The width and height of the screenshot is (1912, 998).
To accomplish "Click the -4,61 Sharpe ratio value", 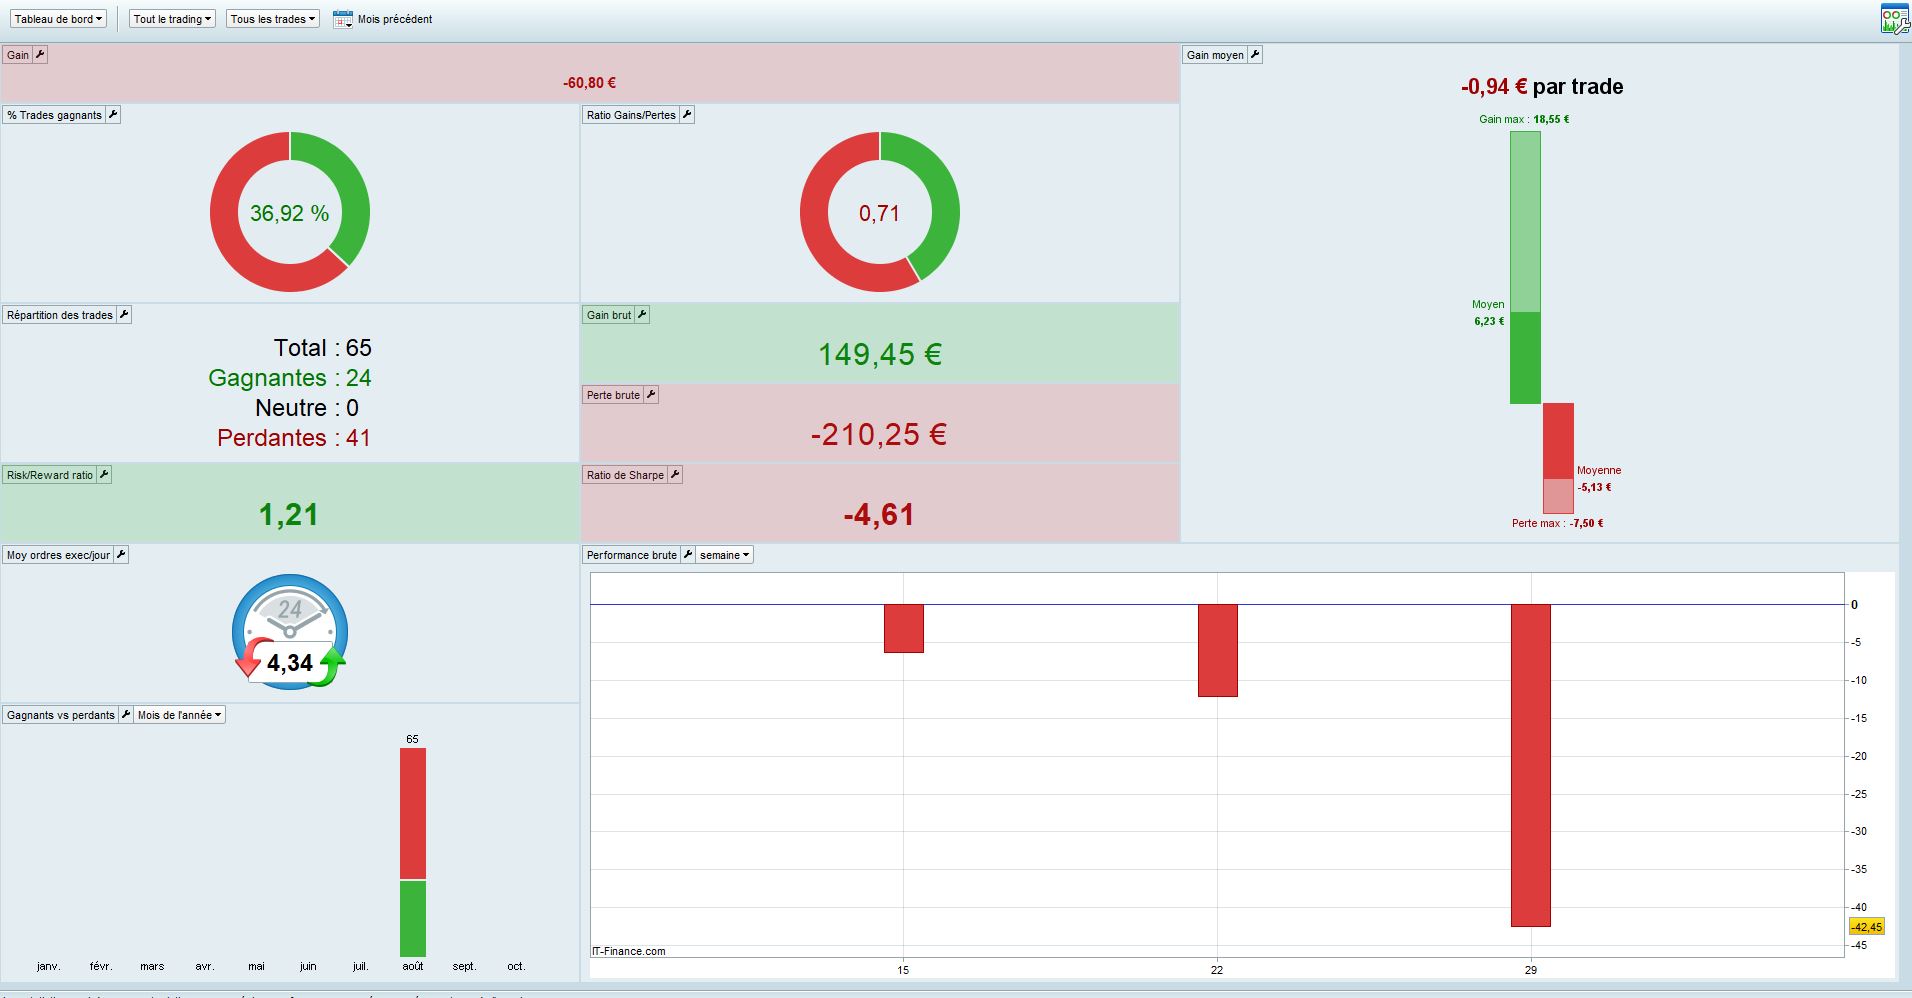I will [879, 515].
